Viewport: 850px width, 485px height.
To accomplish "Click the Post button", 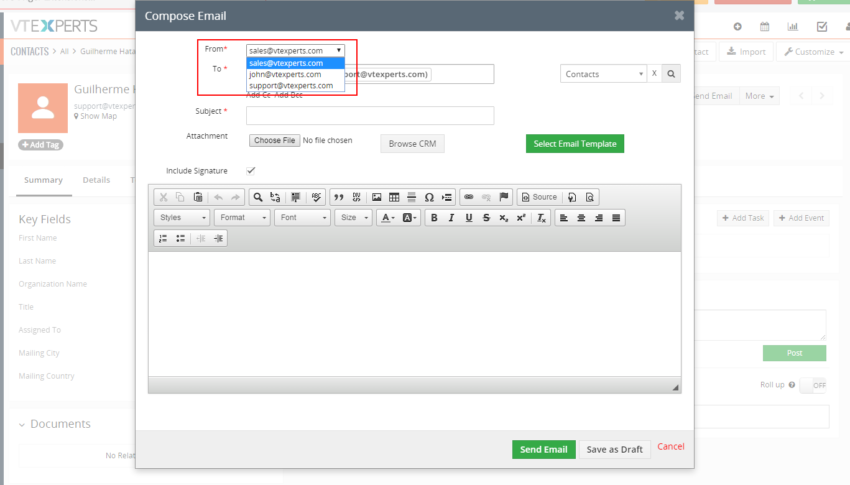I will 794,353.
